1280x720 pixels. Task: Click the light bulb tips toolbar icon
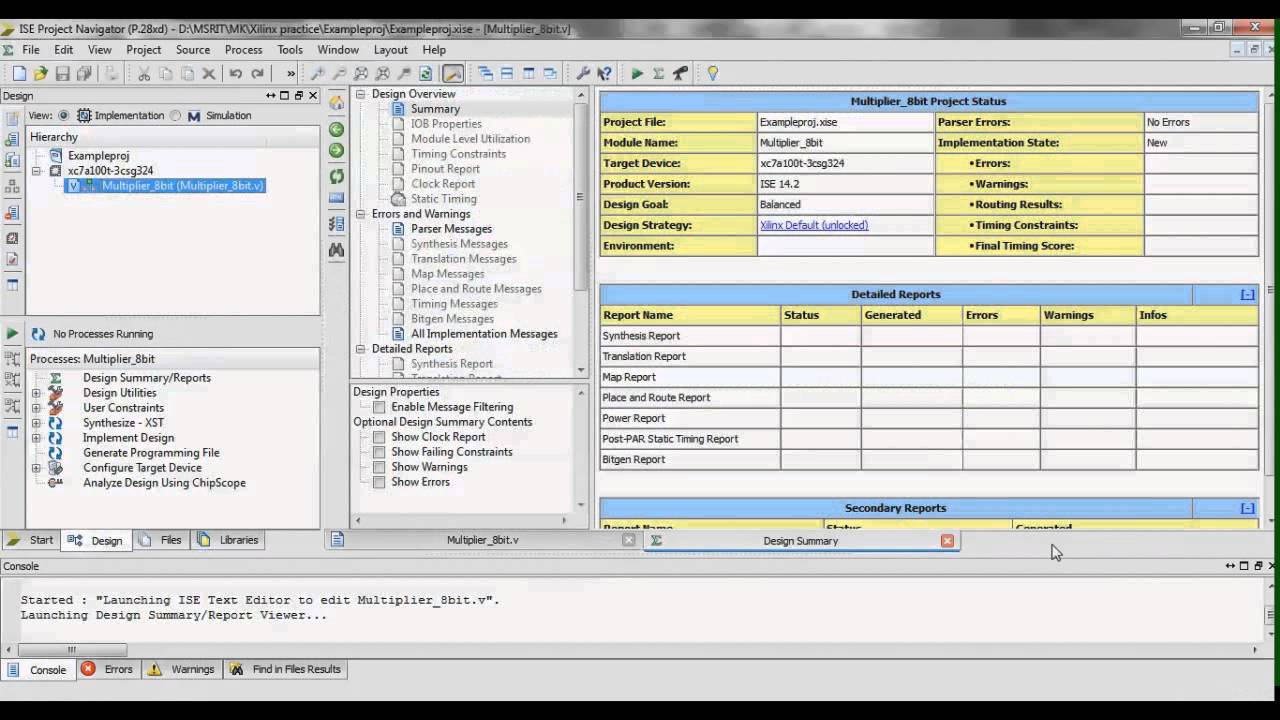click(x=712, y=73)
